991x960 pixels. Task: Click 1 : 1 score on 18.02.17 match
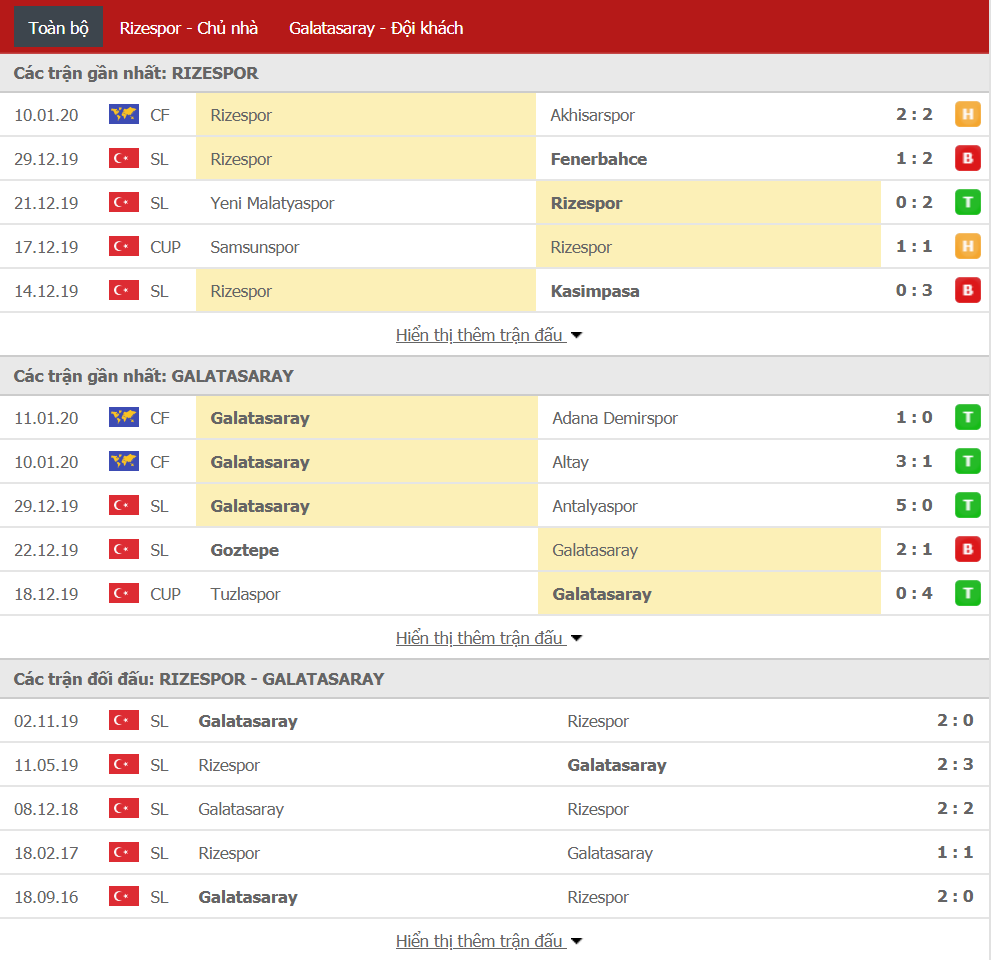tap(955, 852)
